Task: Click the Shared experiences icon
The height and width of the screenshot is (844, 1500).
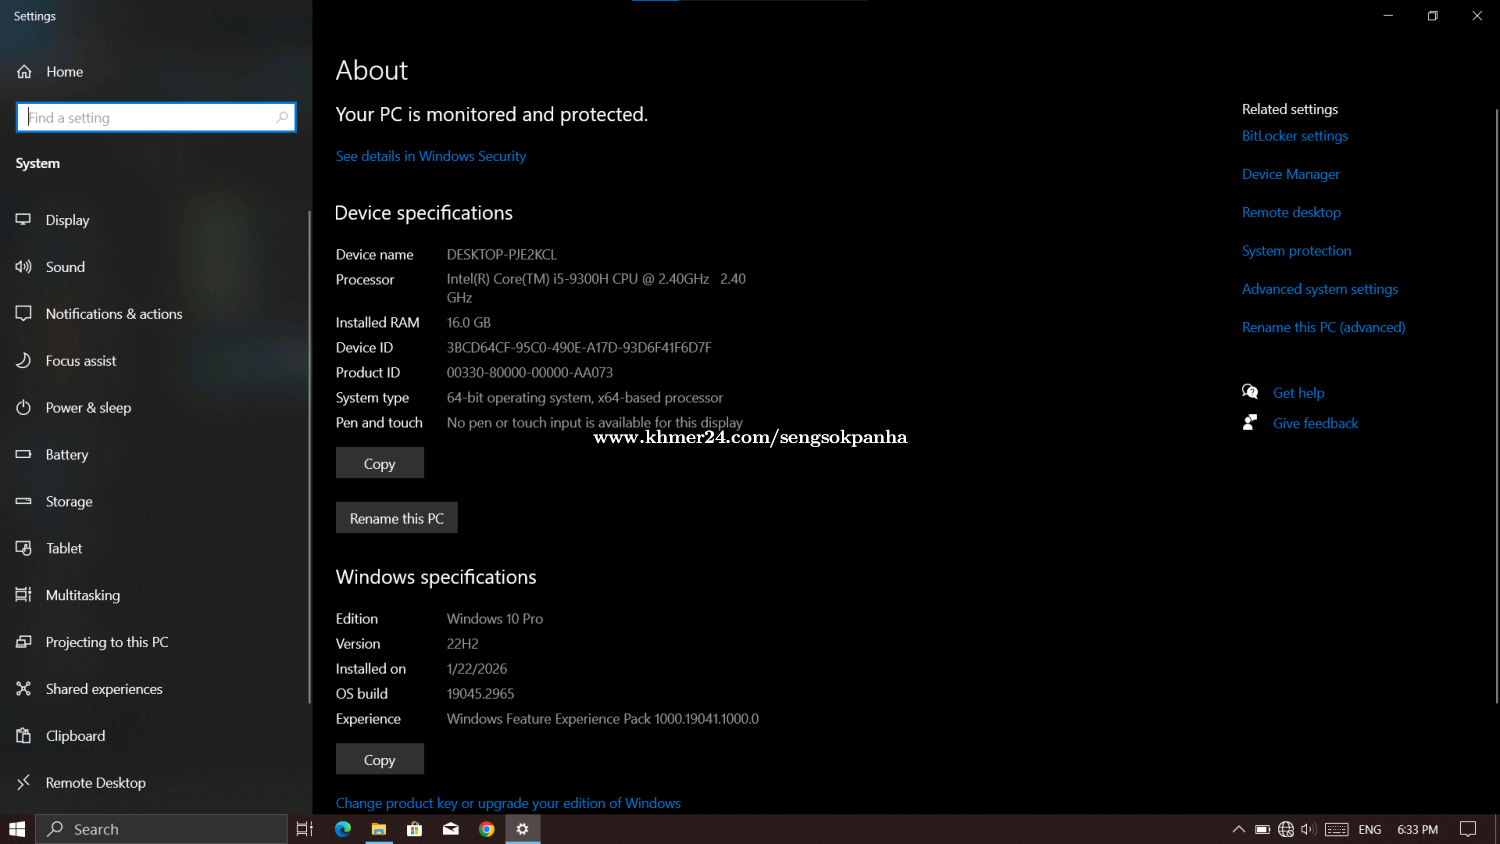Action: pyautogui.click(x=24, y=689)
